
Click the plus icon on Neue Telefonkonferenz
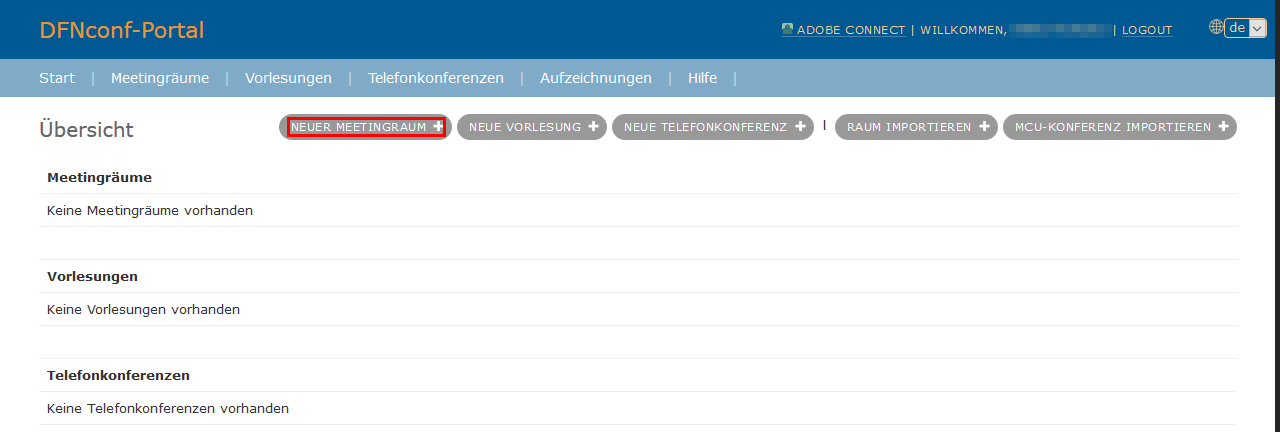800,127
